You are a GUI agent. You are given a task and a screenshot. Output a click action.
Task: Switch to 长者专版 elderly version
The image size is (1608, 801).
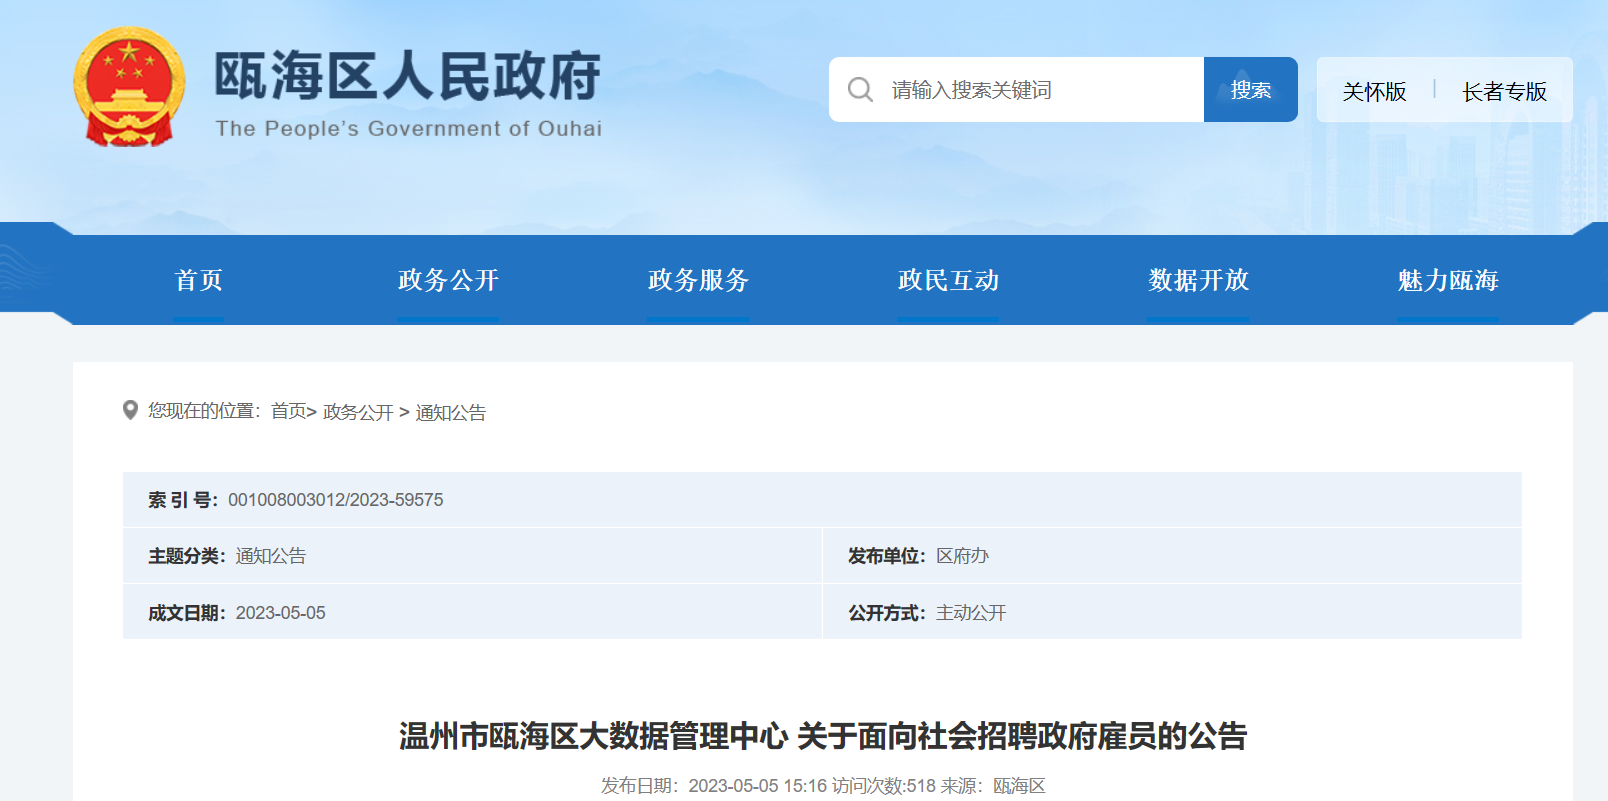coord(1504,92)
